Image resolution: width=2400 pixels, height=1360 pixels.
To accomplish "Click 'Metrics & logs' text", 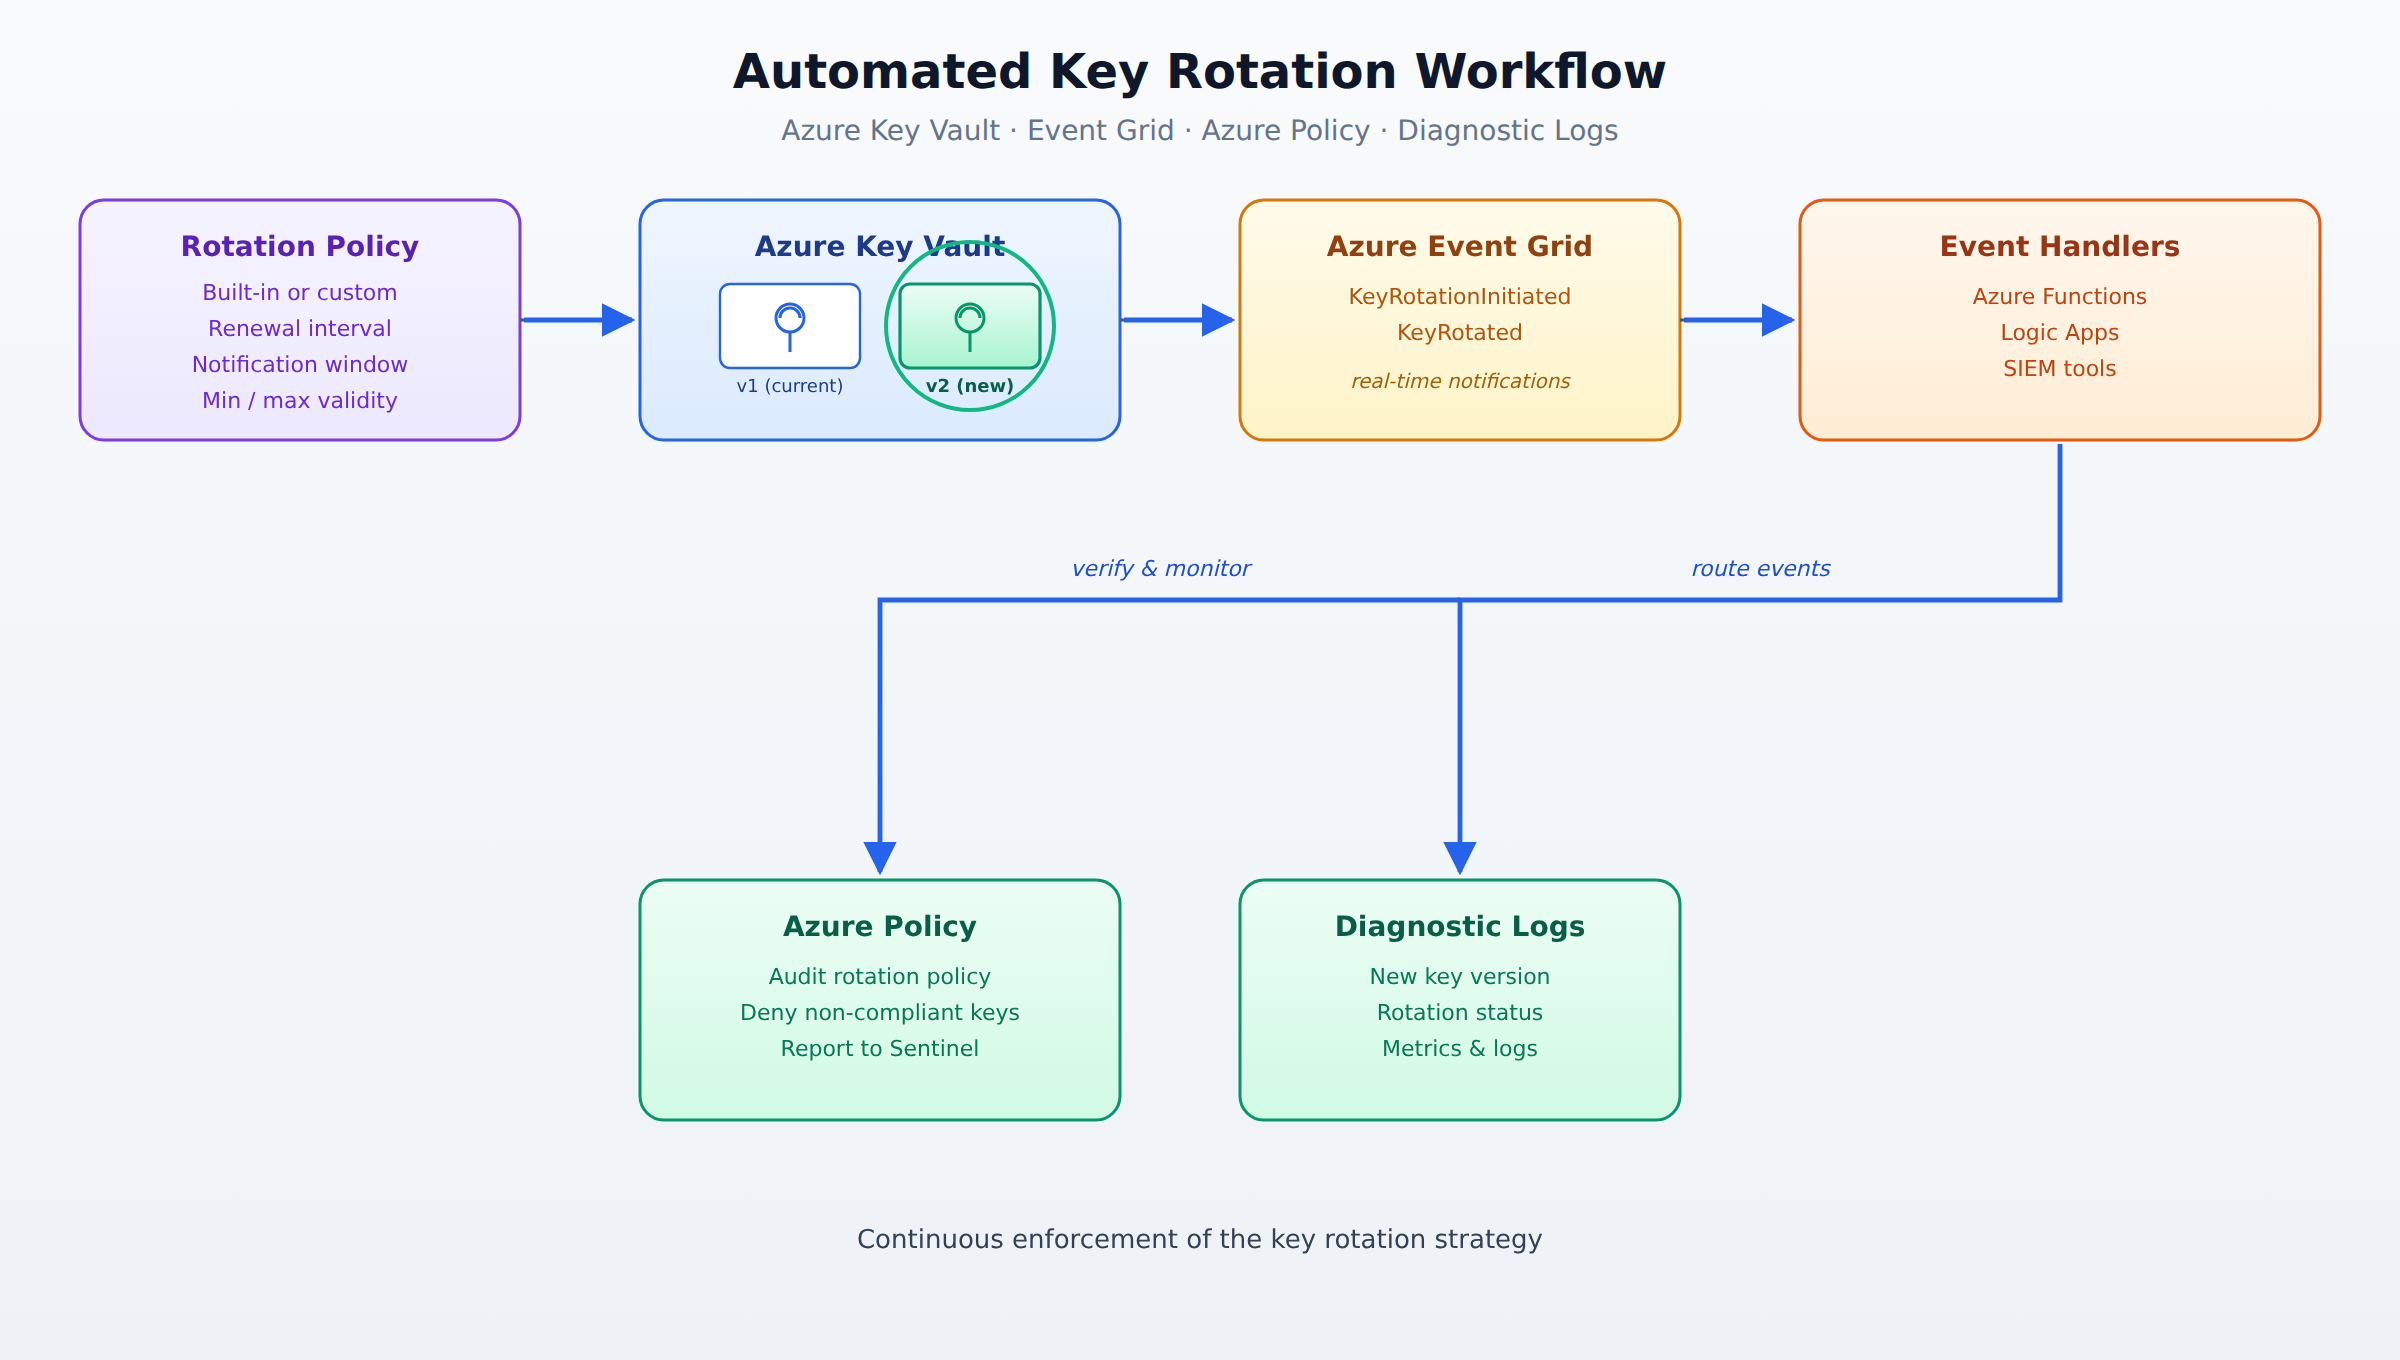I will point(1460,1049).
